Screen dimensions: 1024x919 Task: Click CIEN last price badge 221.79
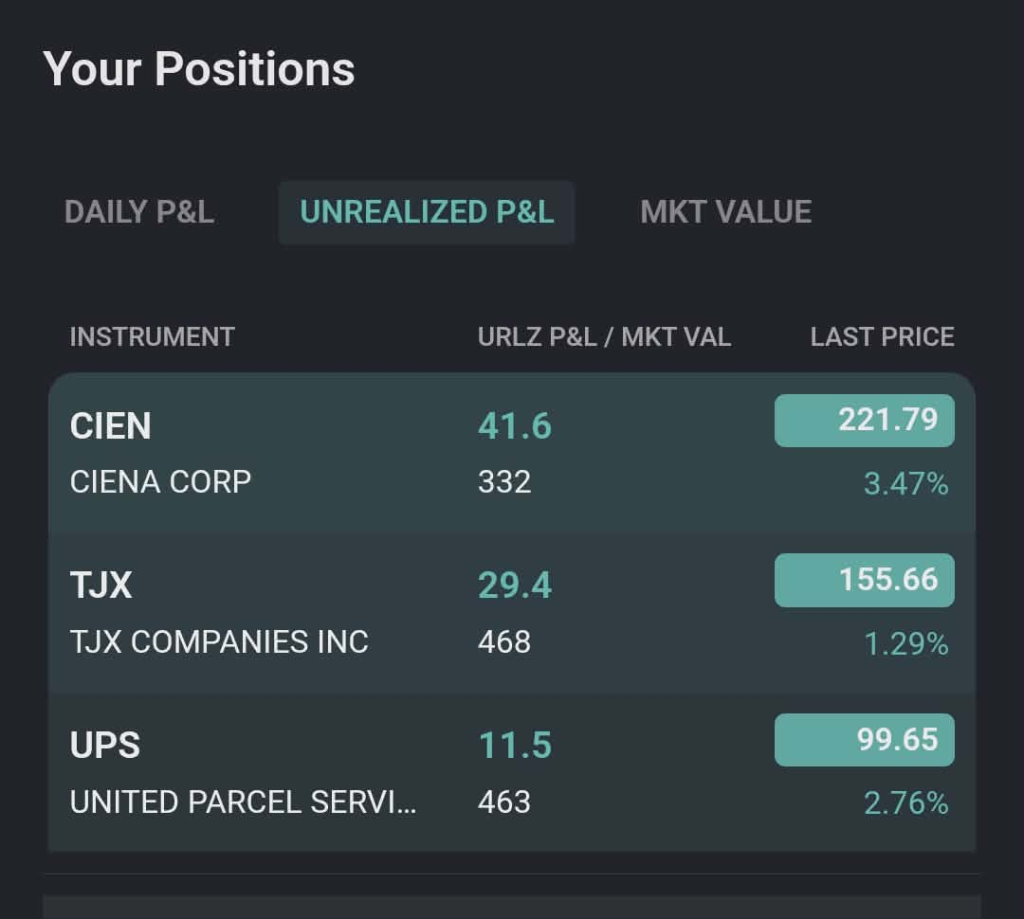864,420
